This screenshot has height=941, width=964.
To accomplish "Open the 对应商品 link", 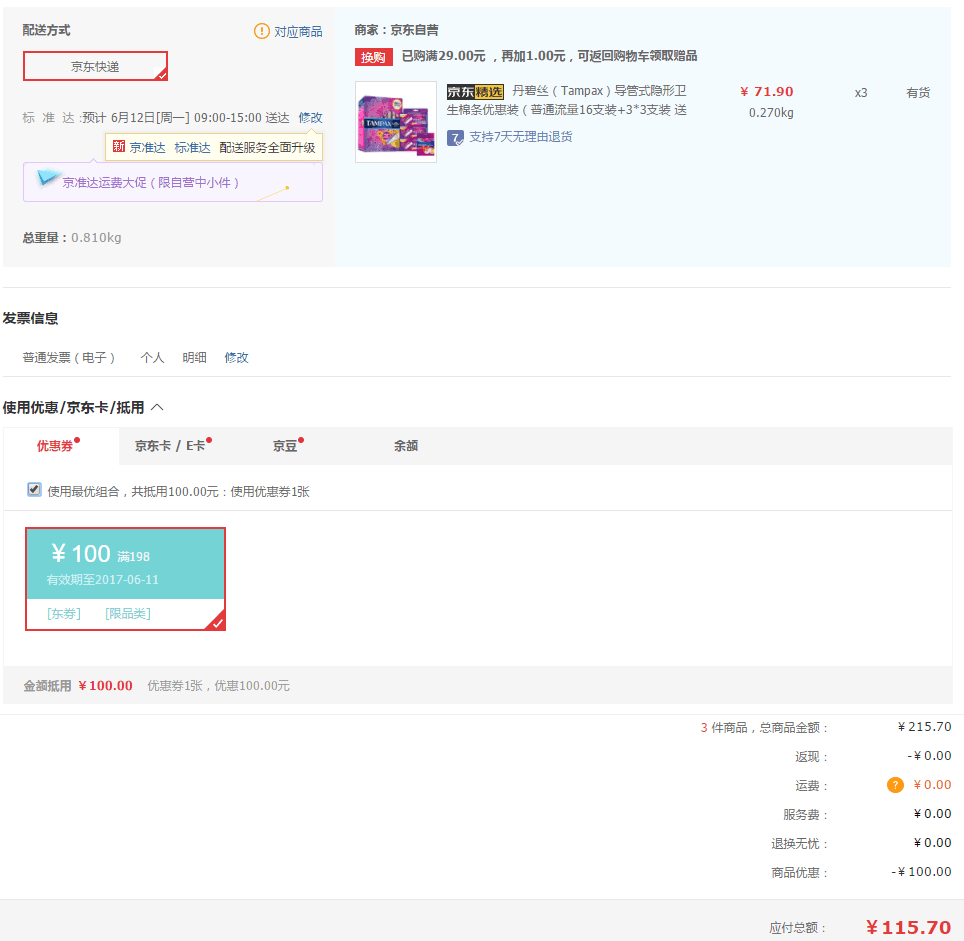I will [x=298, y=31].
